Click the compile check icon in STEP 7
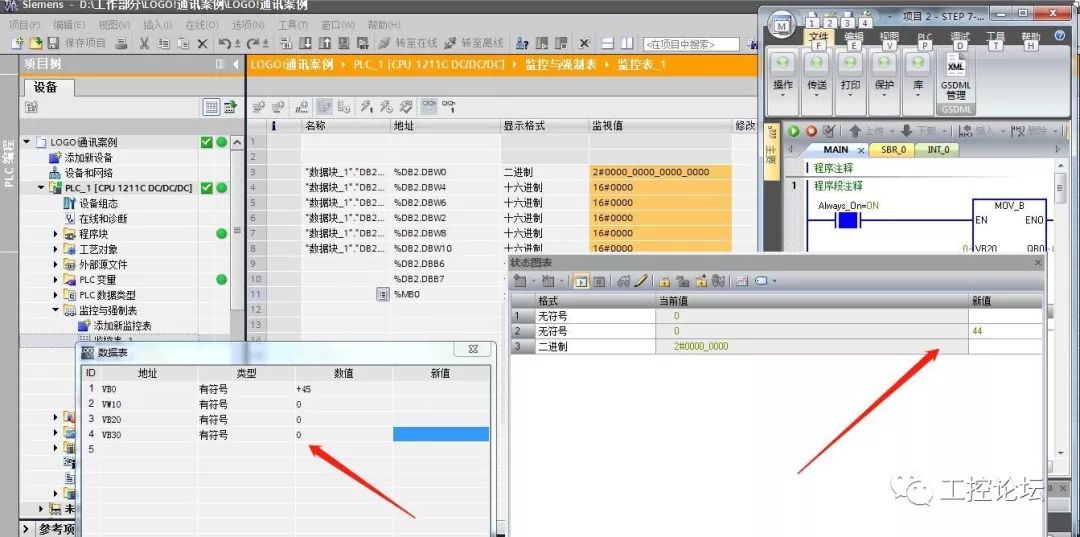The width and height of the screenshot is (1080, 537). point(829,131)
